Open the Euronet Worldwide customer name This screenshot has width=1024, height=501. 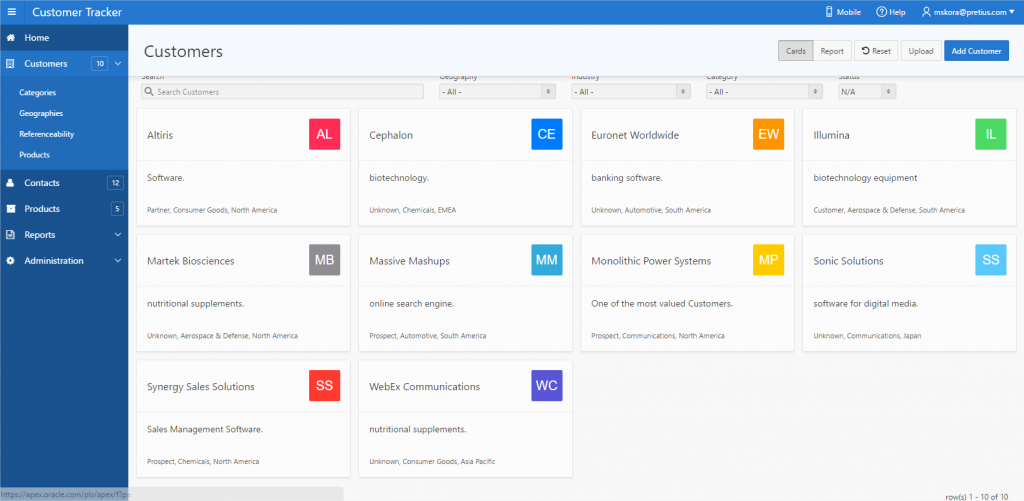click(635, 135)
